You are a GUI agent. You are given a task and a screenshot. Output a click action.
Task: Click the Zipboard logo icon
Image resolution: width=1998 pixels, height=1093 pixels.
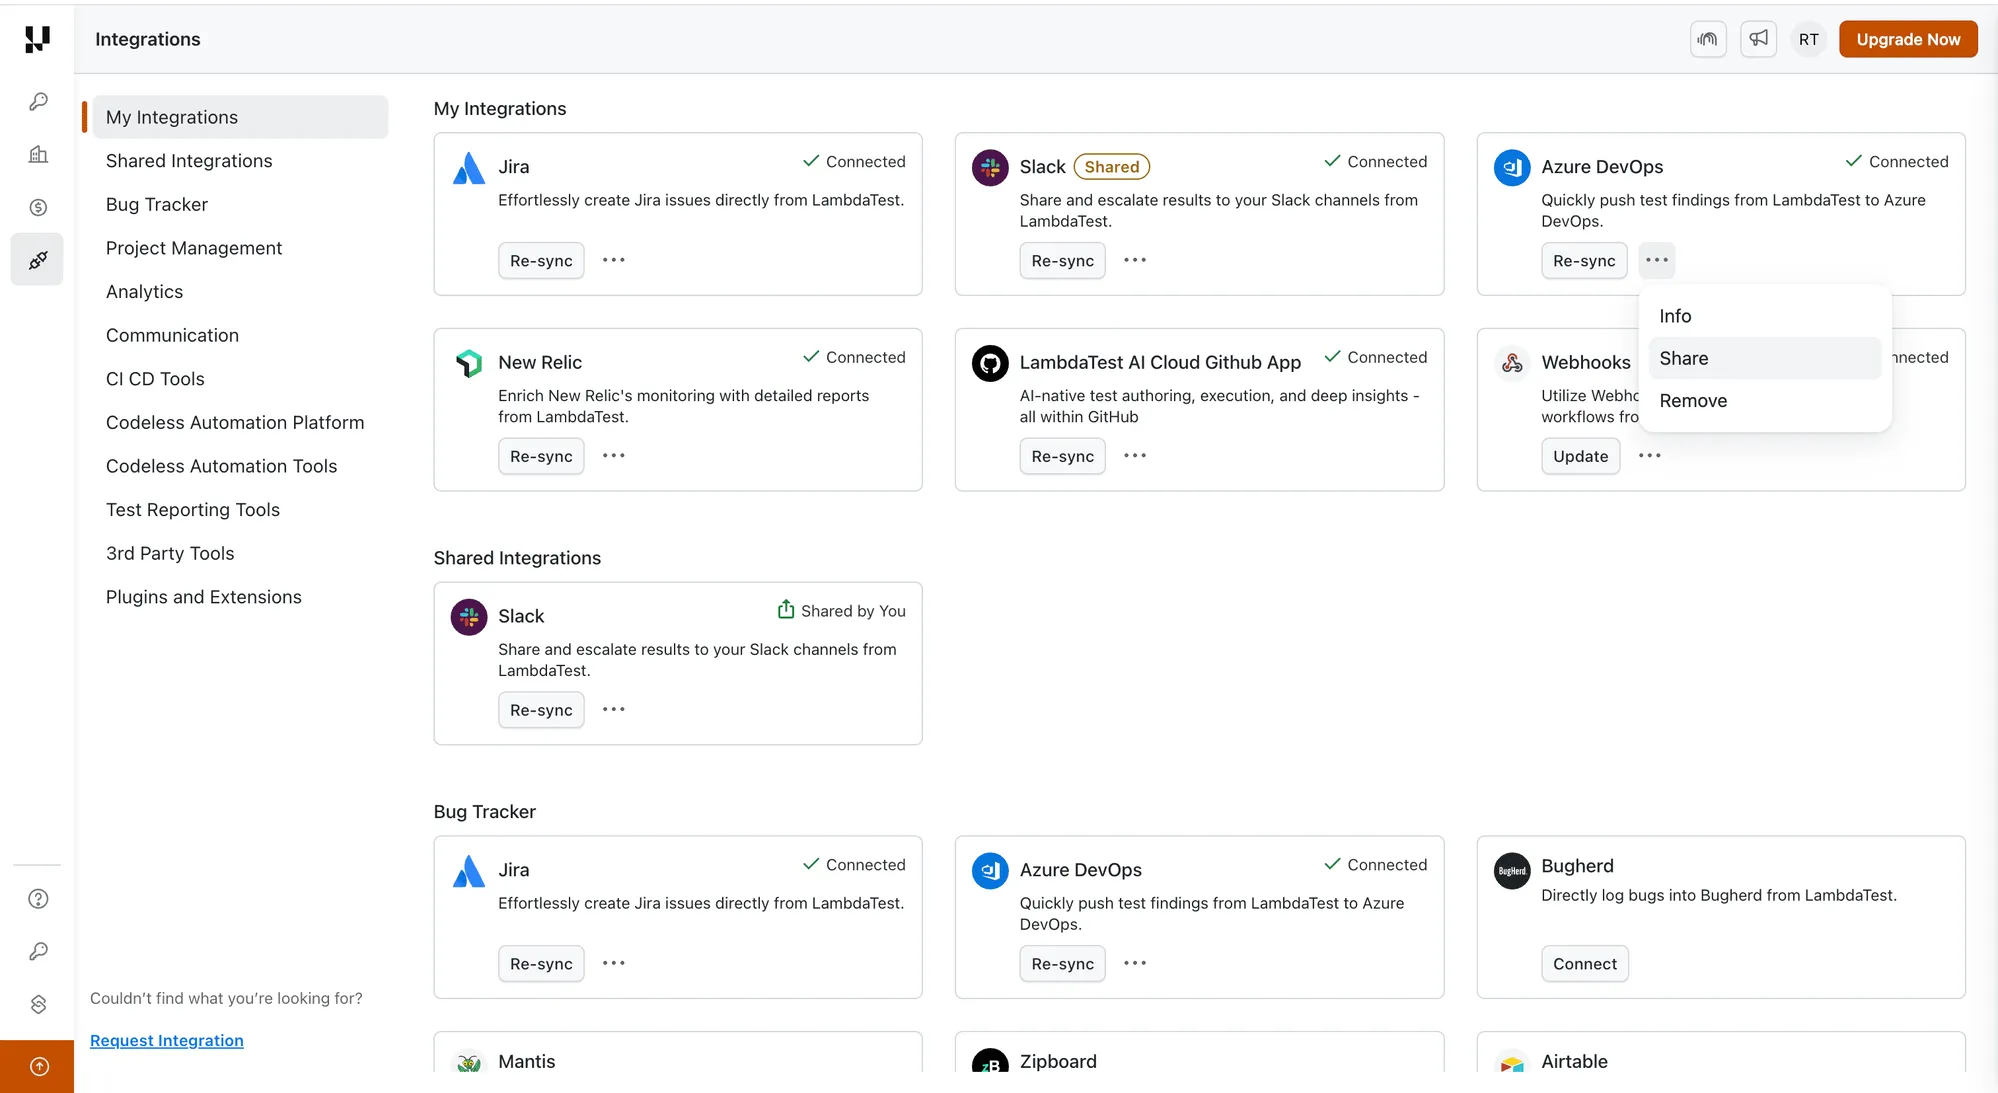(x=990, y=1062)
